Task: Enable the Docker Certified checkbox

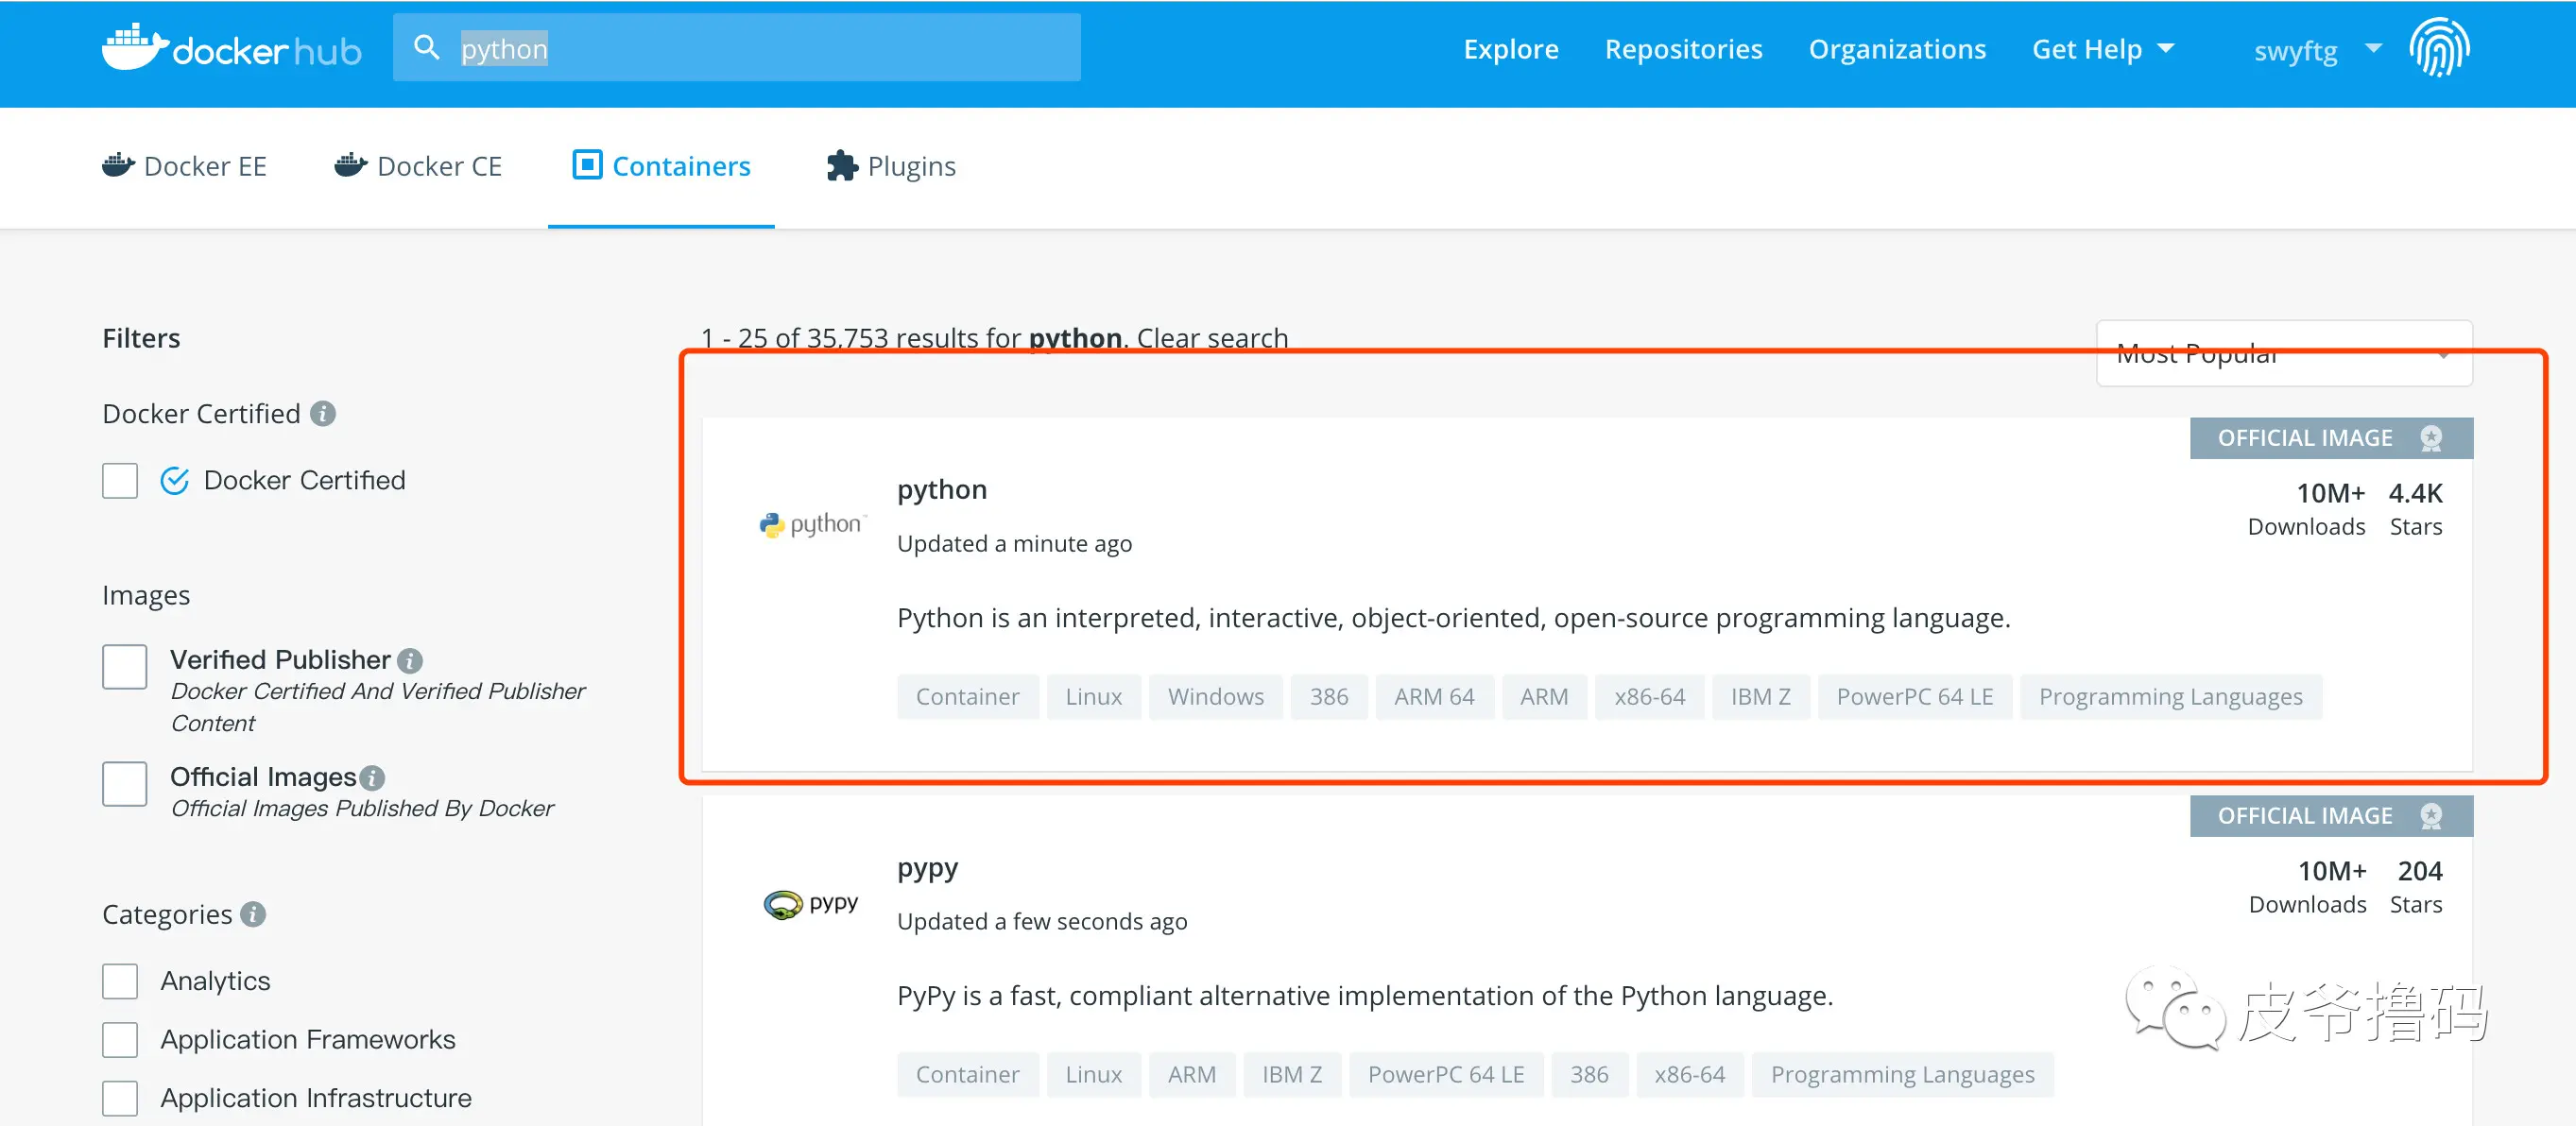Action: point(120,480)
